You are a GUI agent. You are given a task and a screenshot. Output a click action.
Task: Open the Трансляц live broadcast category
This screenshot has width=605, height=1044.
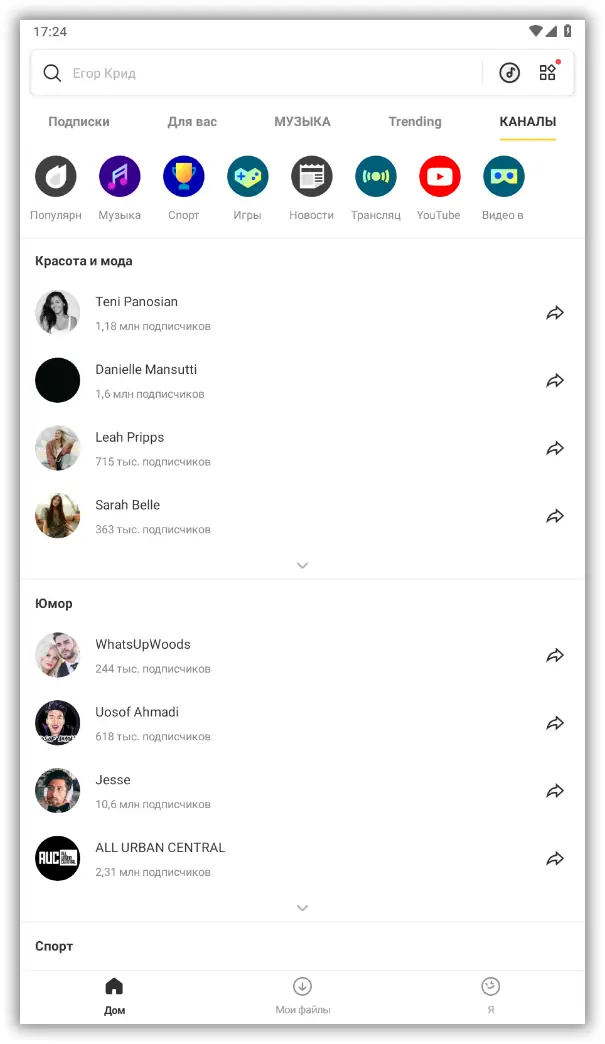point(376,177)
